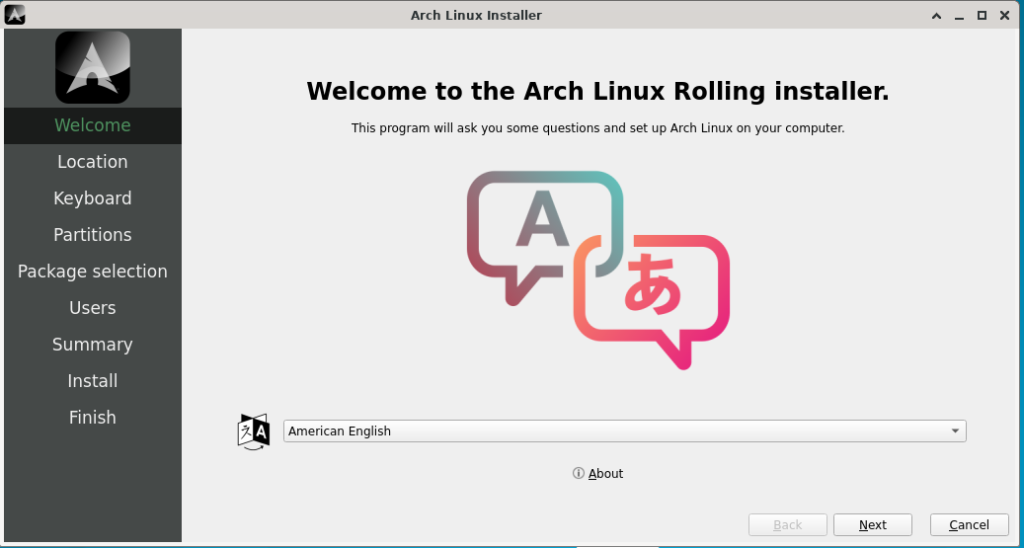The height and width of the screenshot is (548, 1024).
Task: Close the installer window
Action: (1004, 16)
